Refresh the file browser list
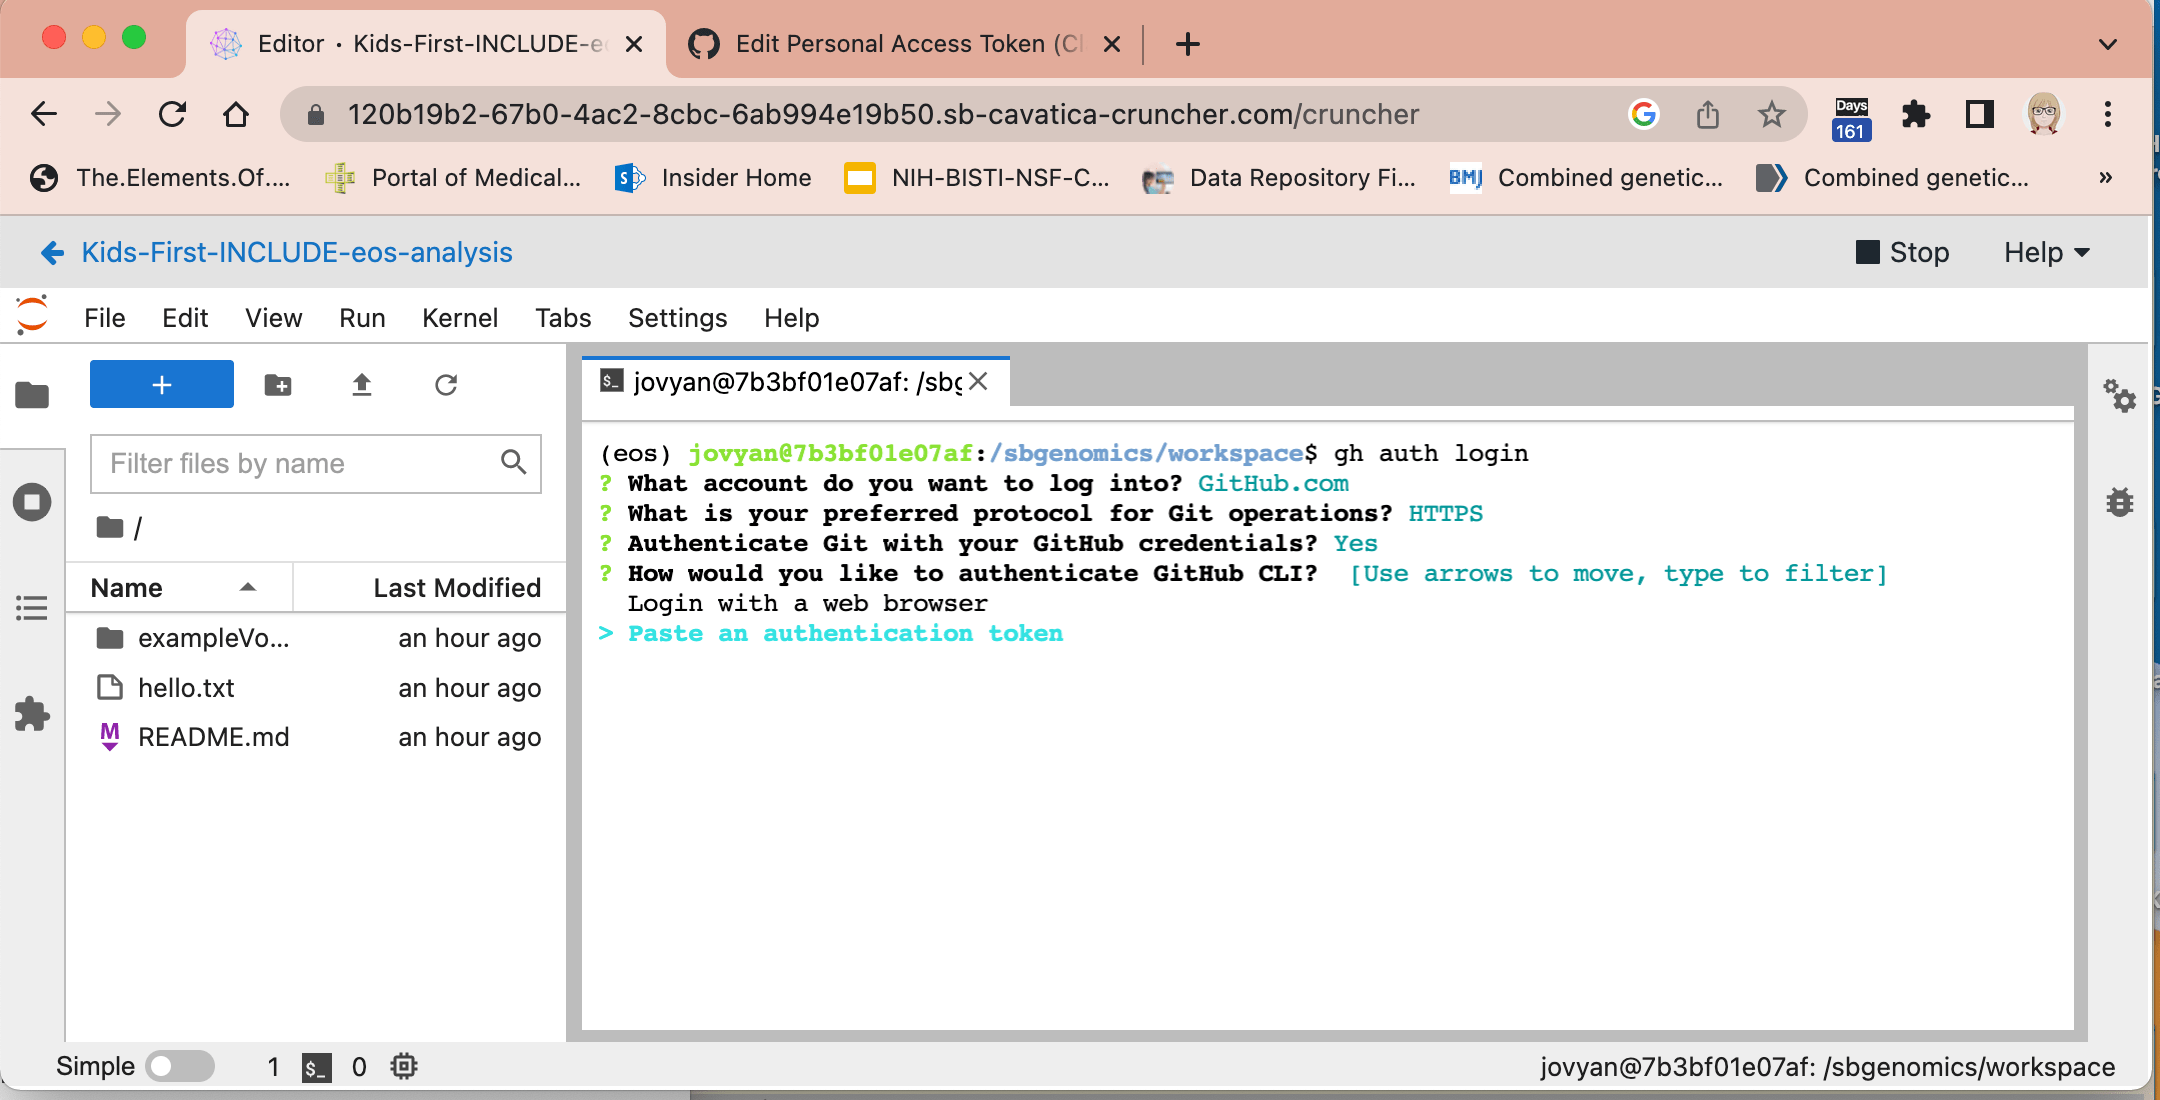2160x1100 pixels. (x=446, y=384)
